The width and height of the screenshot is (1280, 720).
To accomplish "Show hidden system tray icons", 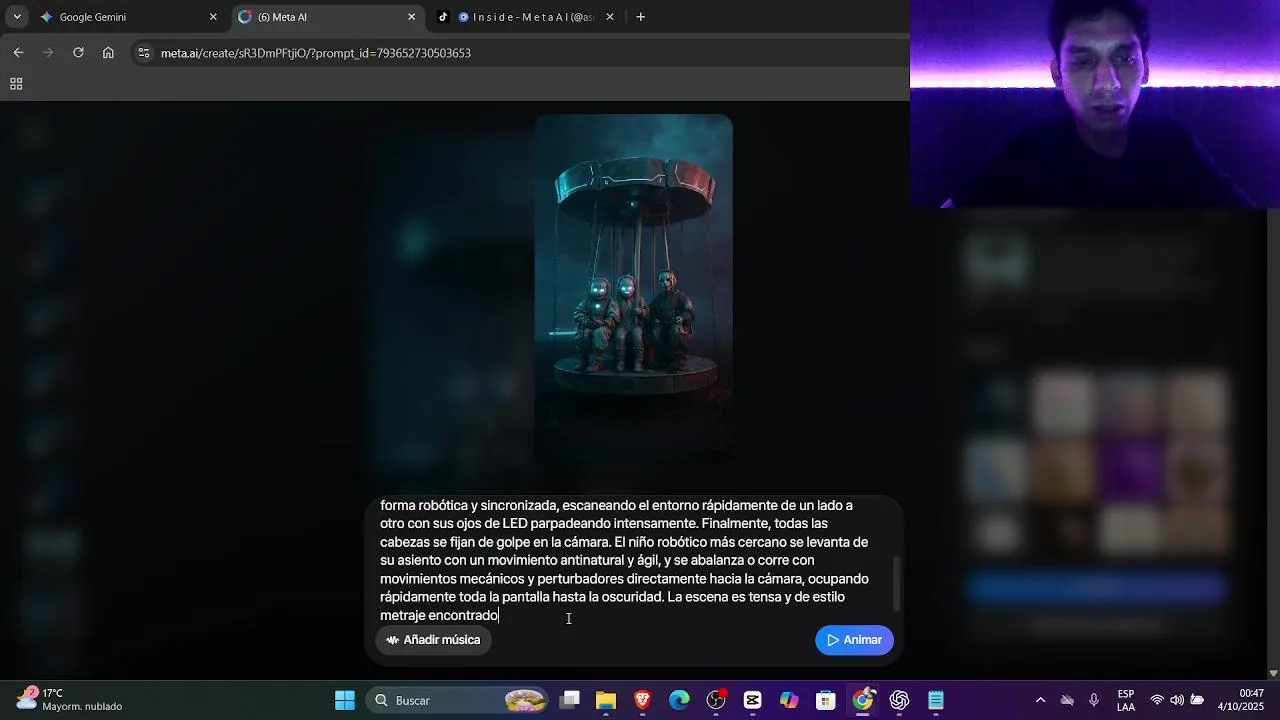I will 1040,700.
